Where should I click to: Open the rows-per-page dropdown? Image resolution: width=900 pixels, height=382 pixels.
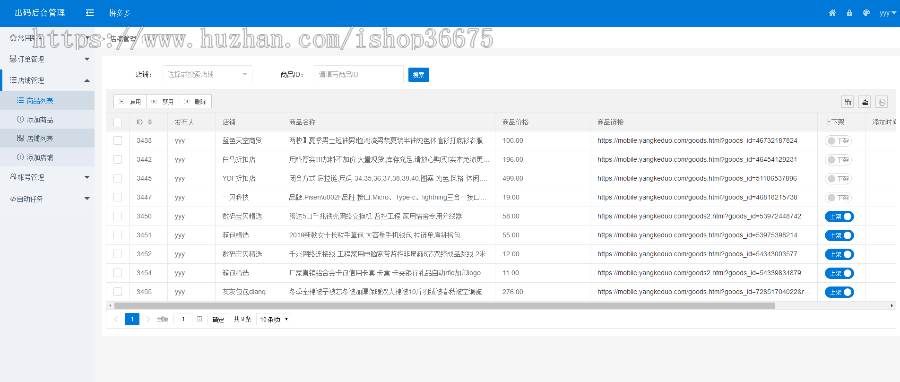[274, 319]
